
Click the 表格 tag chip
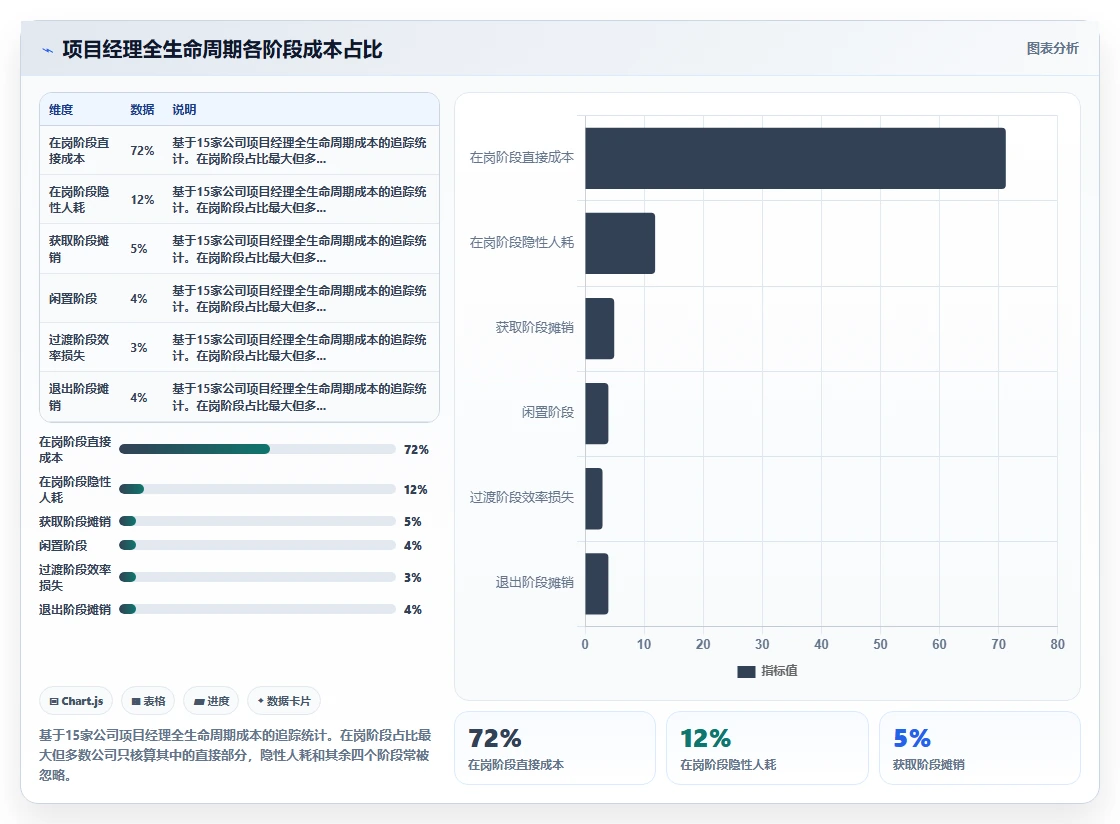pyautogui.click(x=149, y=701)
